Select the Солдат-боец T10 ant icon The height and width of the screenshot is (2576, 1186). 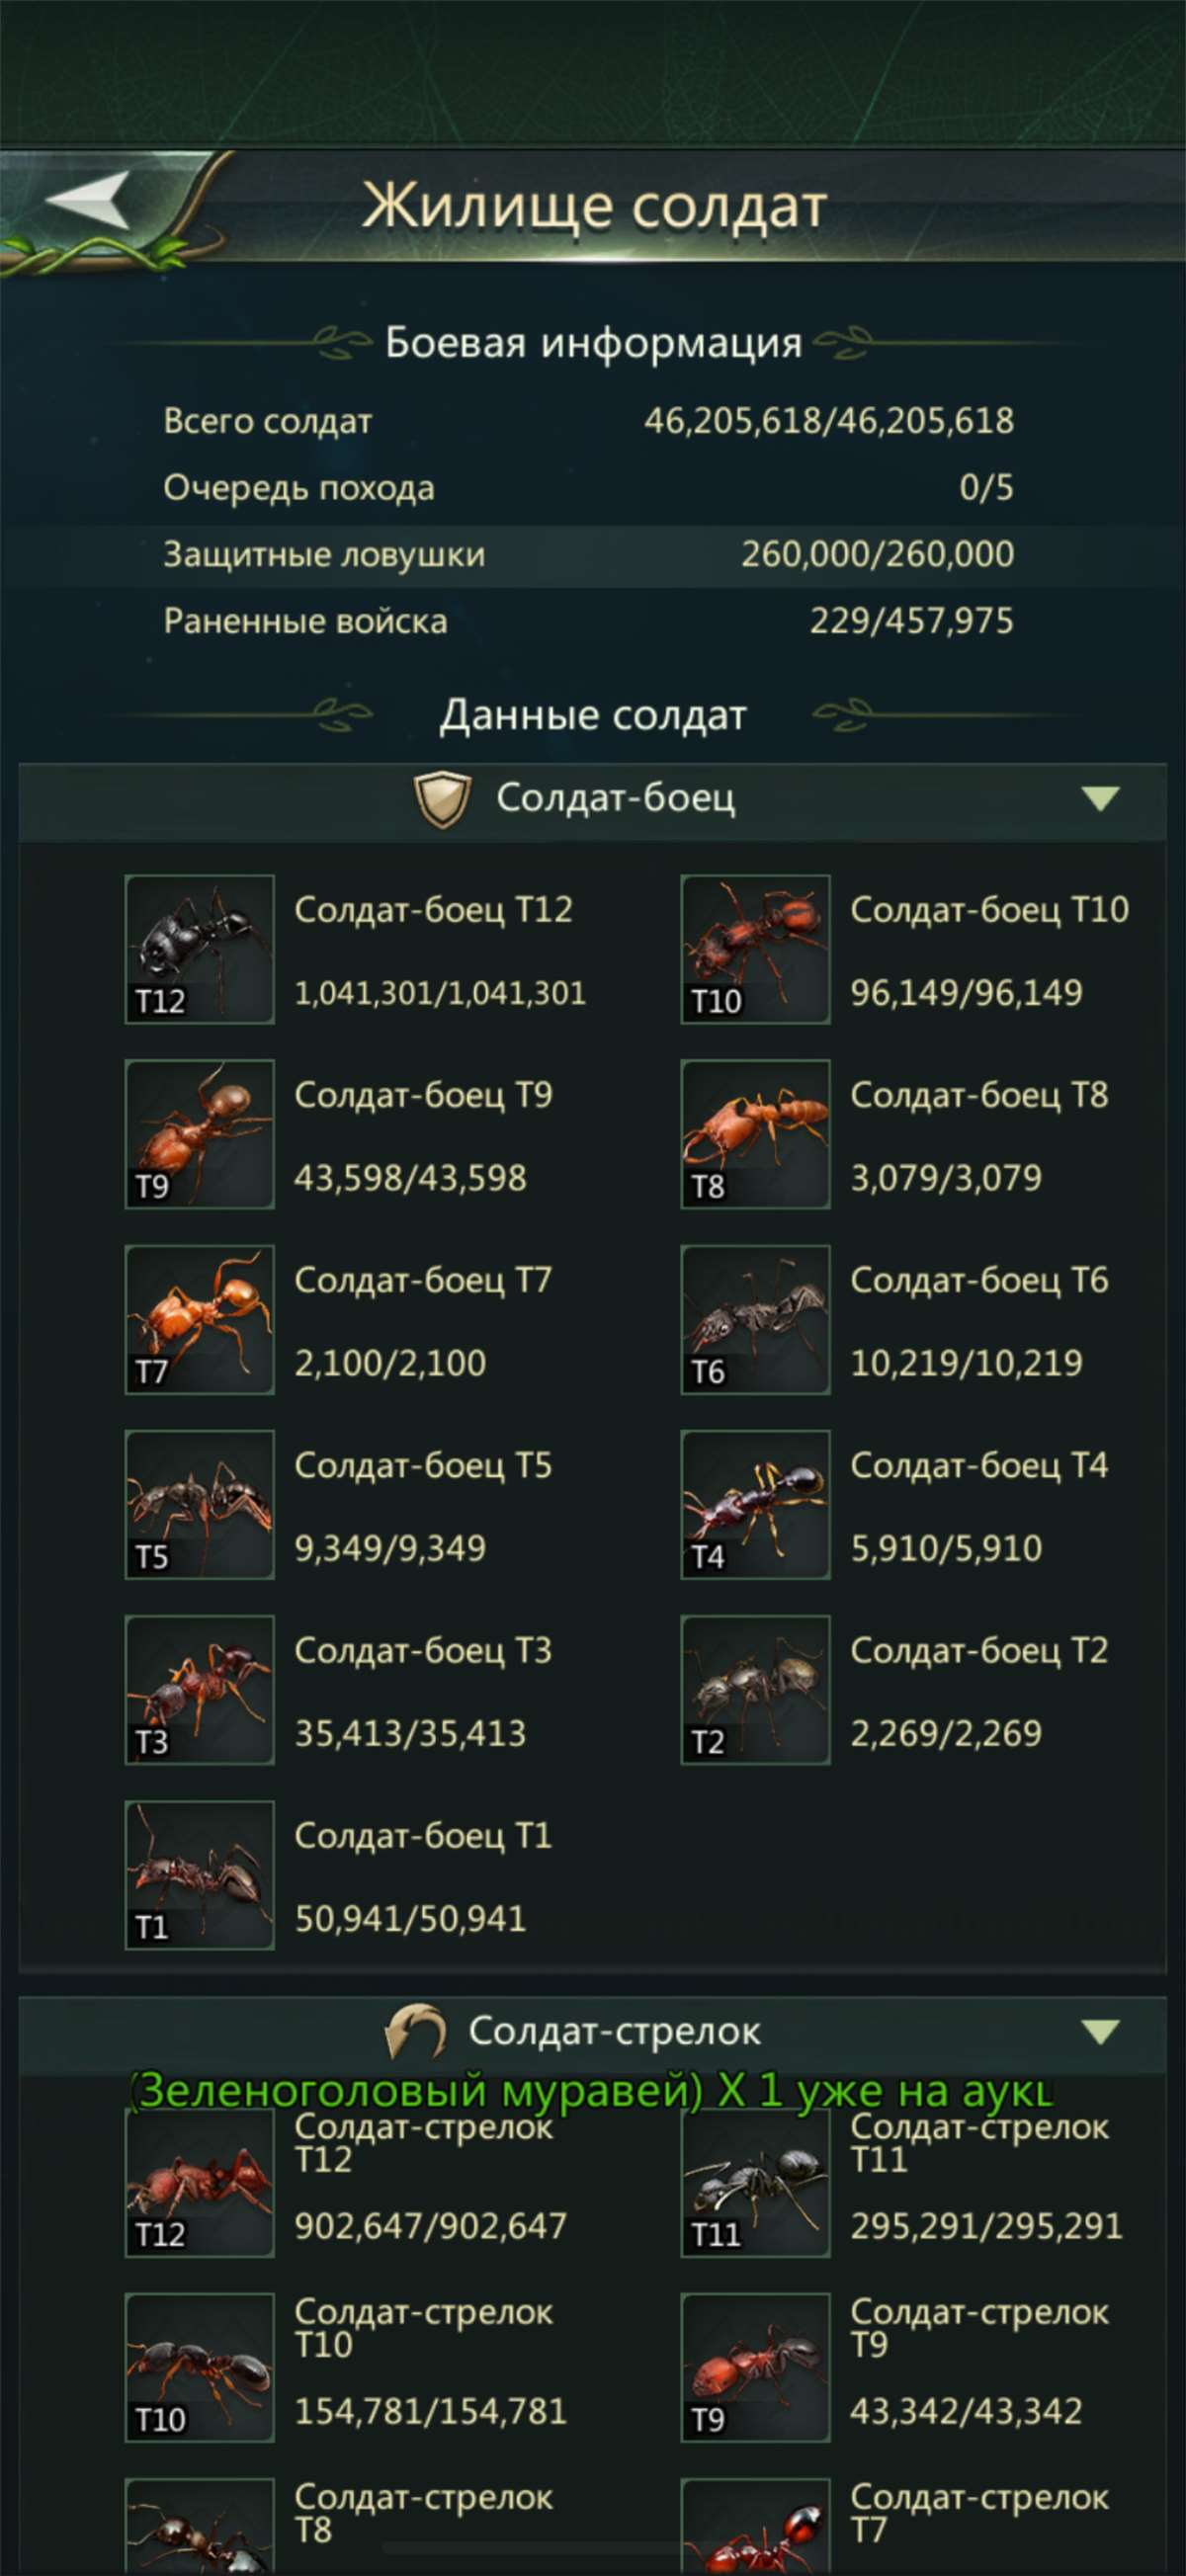pos(755,949)
